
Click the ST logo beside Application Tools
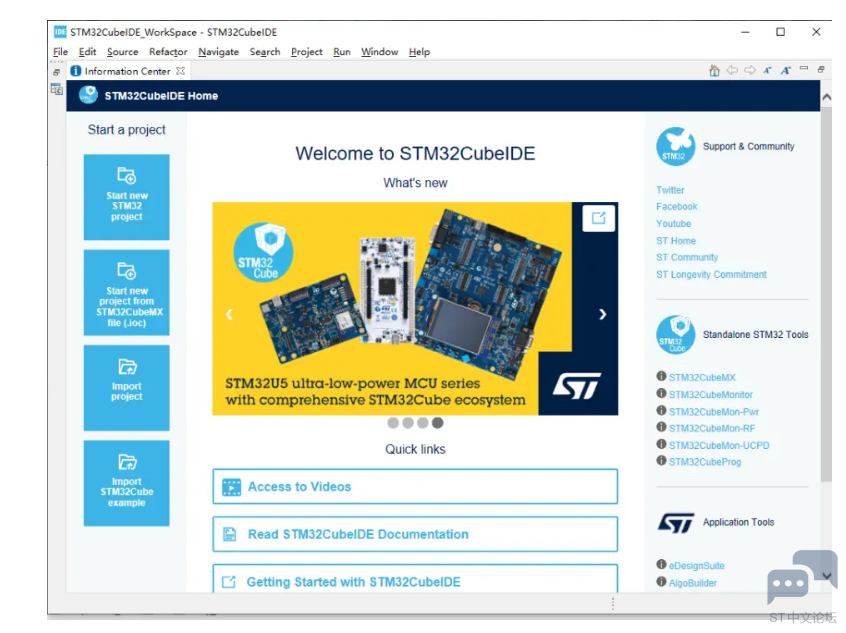[x=676, y=522]
